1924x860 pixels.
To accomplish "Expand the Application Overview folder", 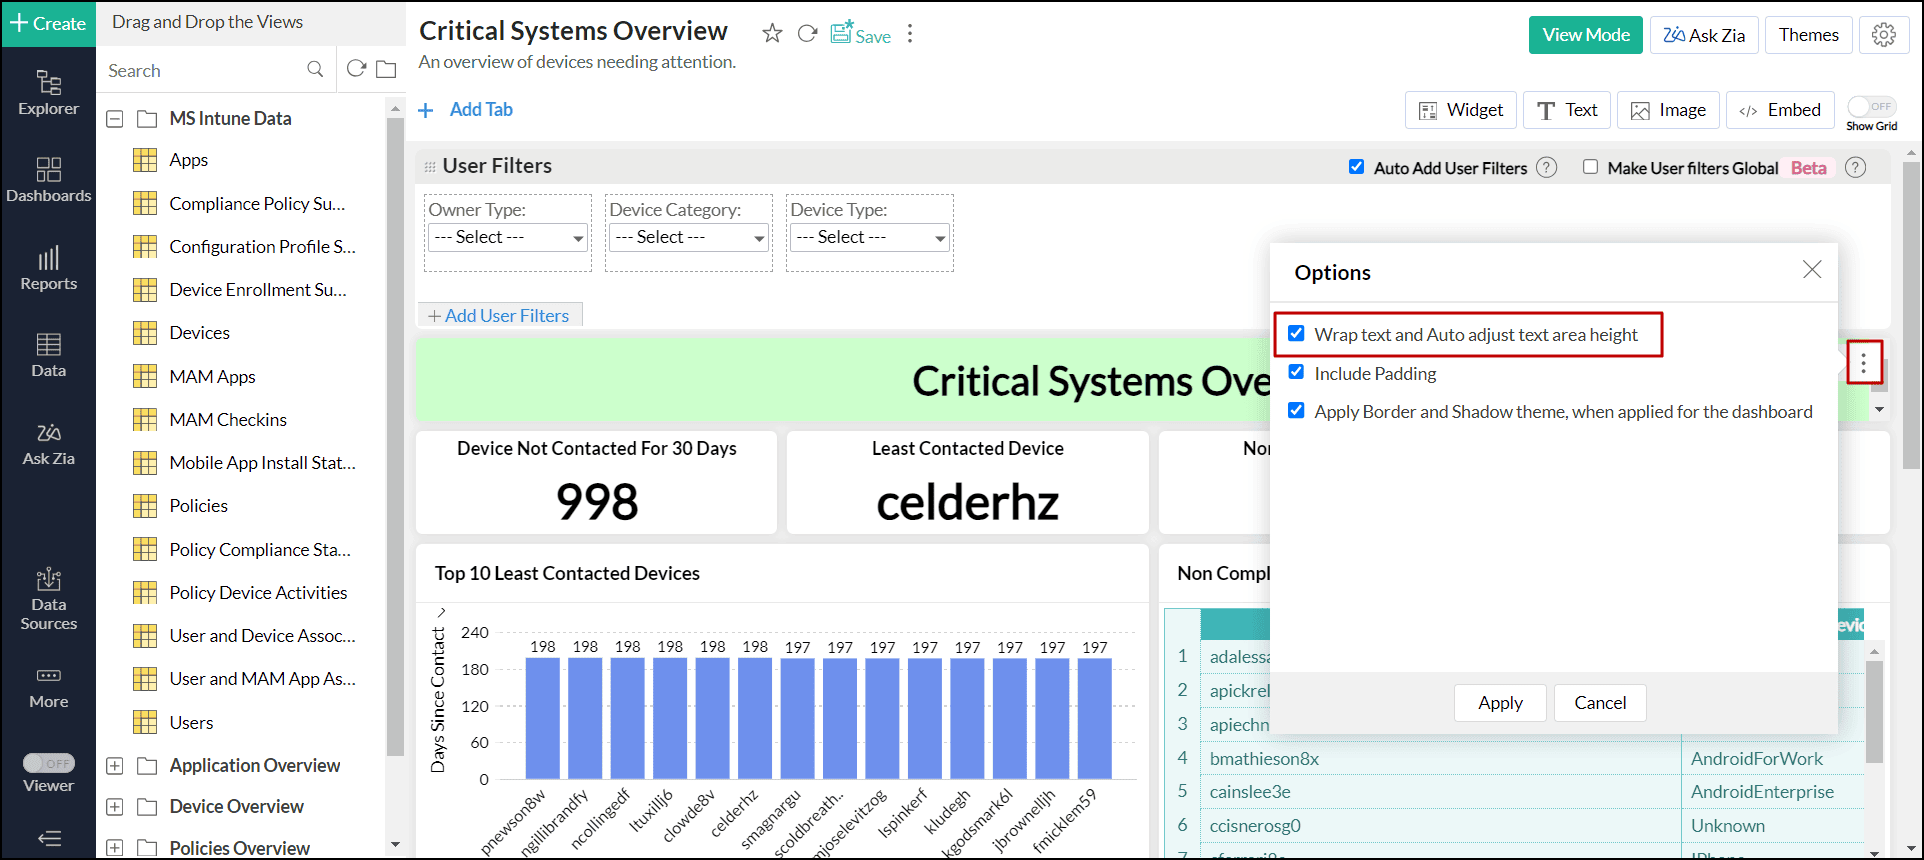I will 115,766.
